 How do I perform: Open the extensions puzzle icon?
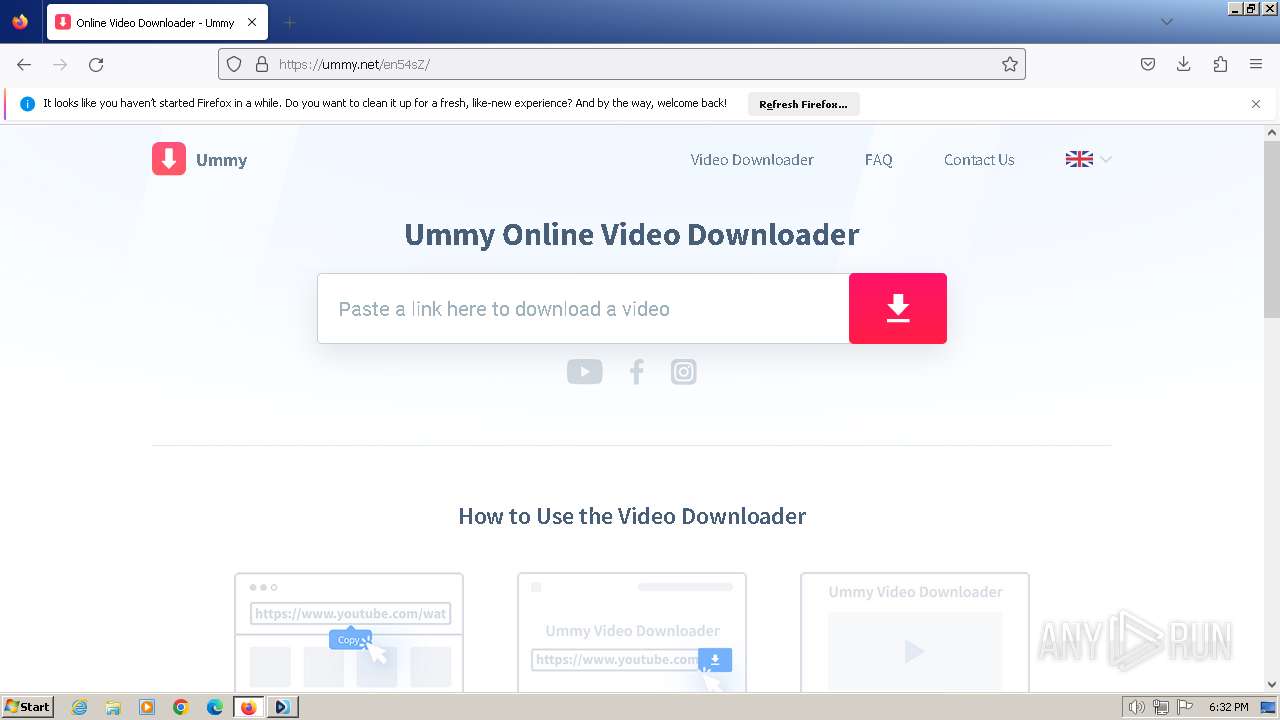(1220, 64)
